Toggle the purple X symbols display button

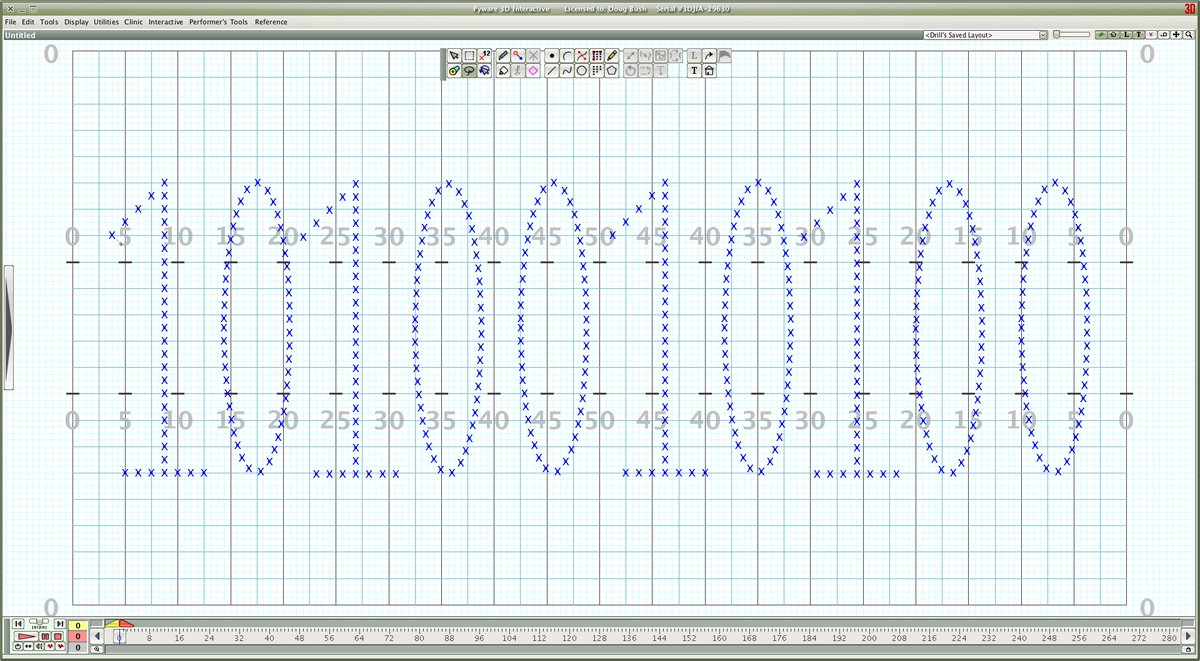pos(1151,35)
